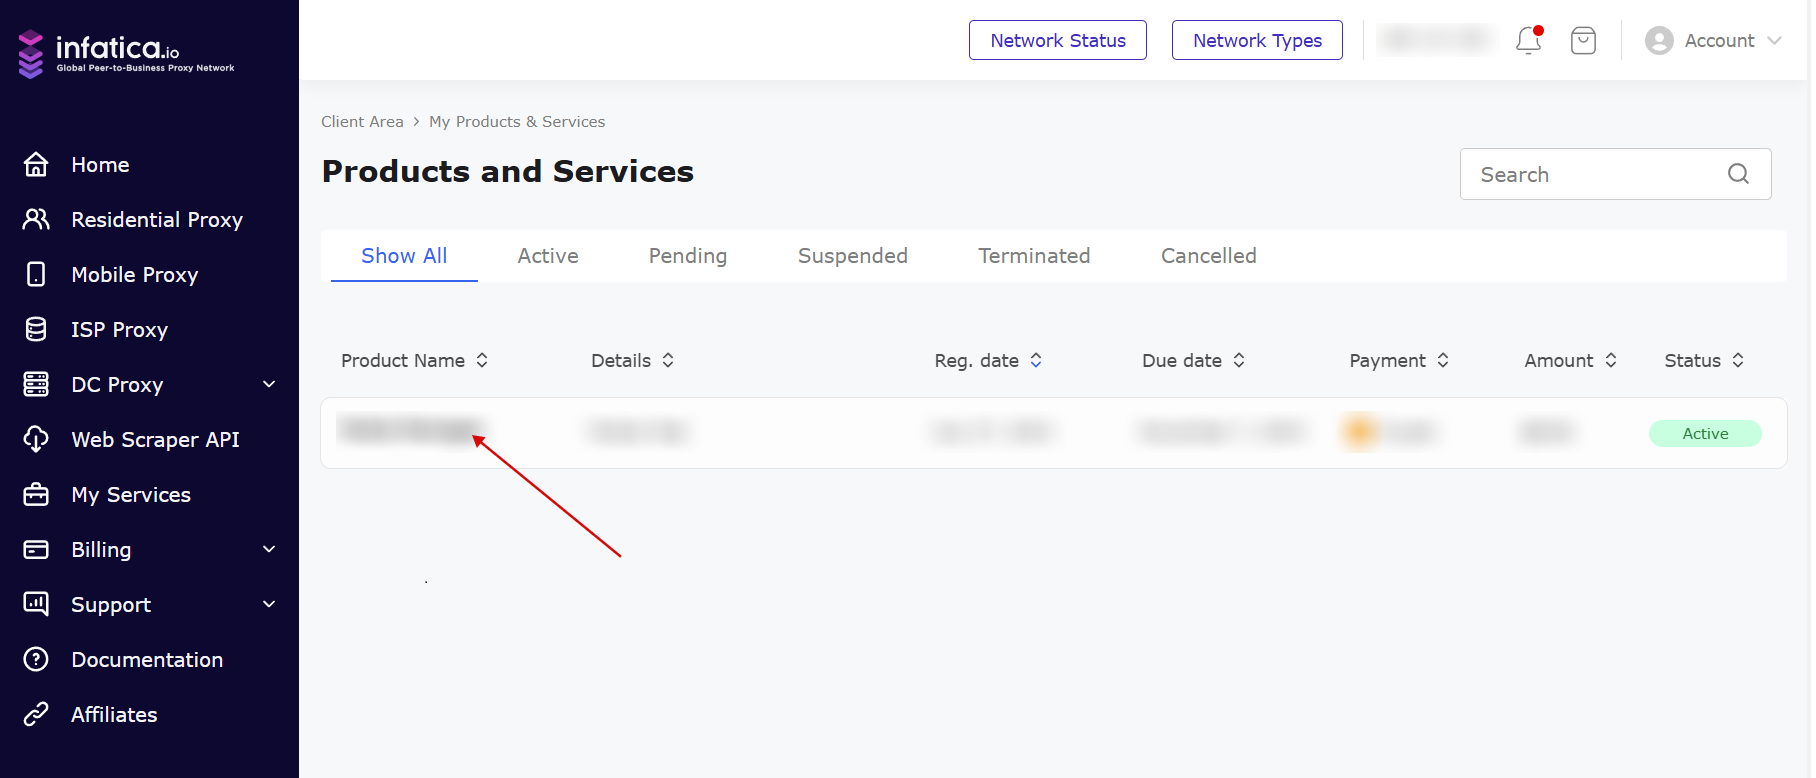The width and height of the screenshot is (1816, 778).
Task: Sort by Product Name arrows
Action: point(482,360)
